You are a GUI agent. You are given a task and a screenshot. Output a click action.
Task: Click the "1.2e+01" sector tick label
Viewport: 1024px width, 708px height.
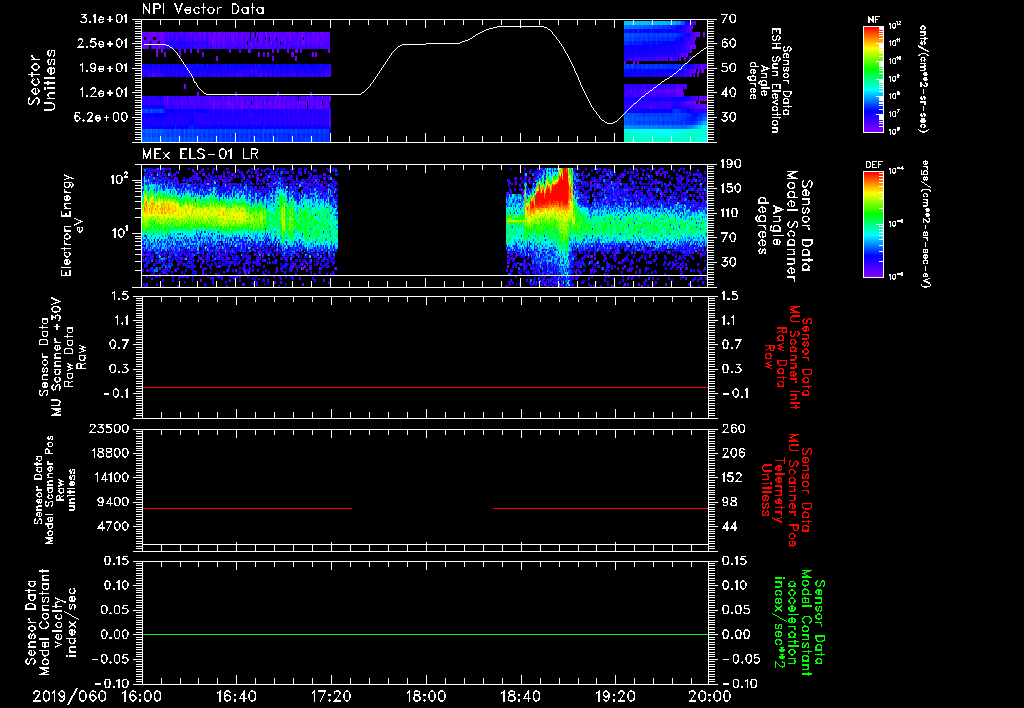click(104, 92)
